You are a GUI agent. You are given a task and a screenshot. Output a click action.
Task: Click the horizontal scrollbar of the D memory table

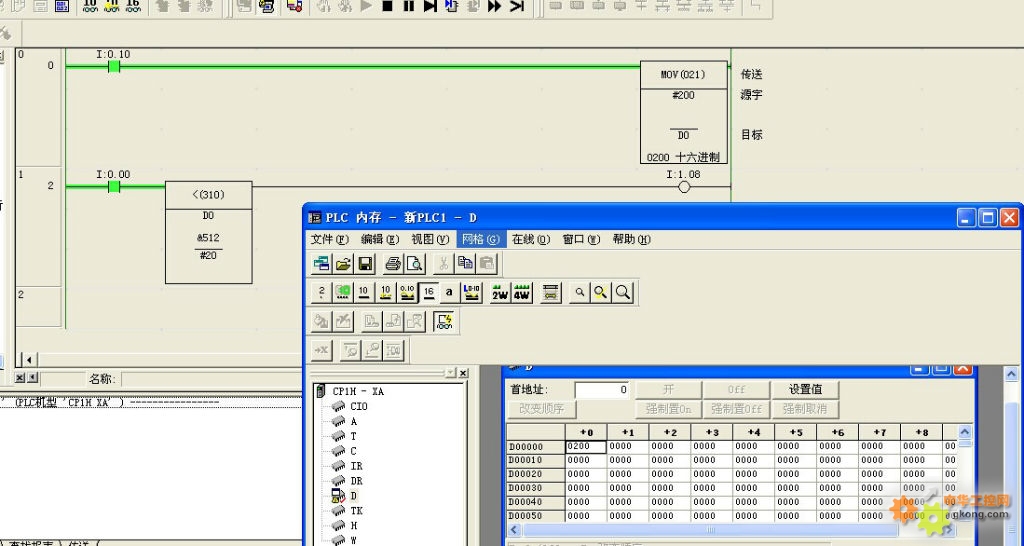click(735, 530)
